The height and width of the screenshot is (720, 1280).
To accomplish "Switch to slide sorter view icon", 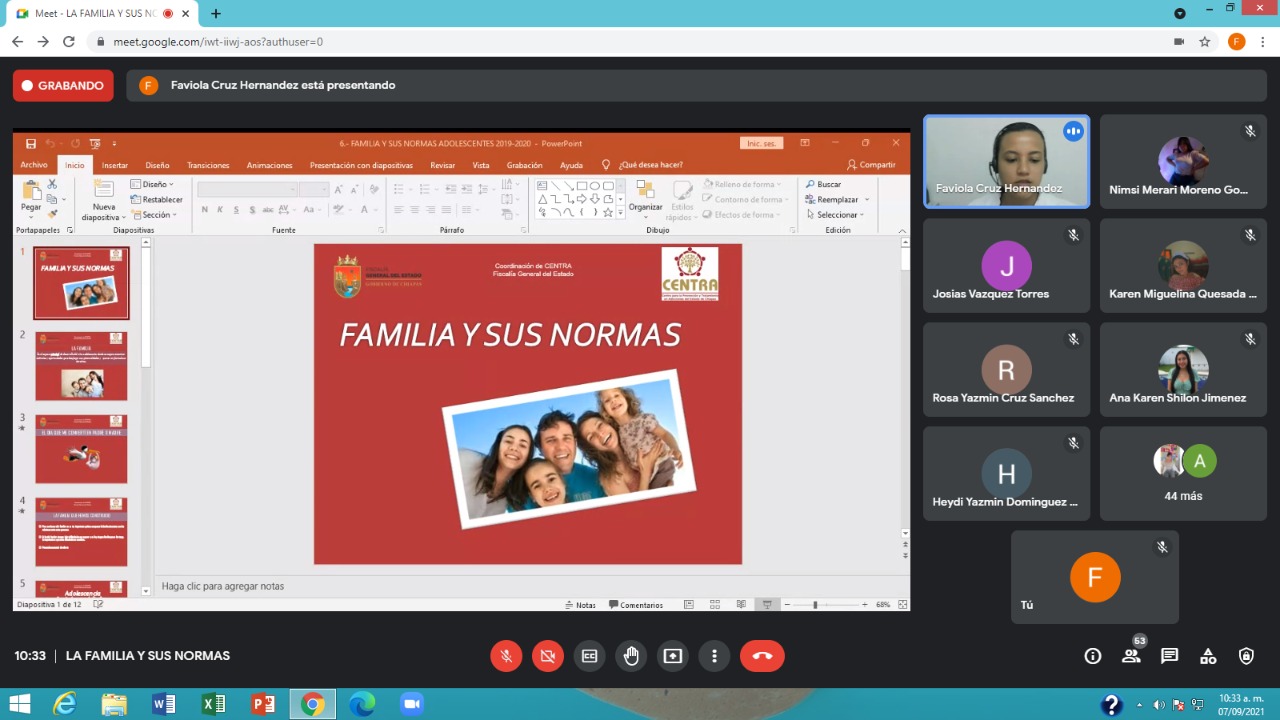I will click(x=715, y=605).
